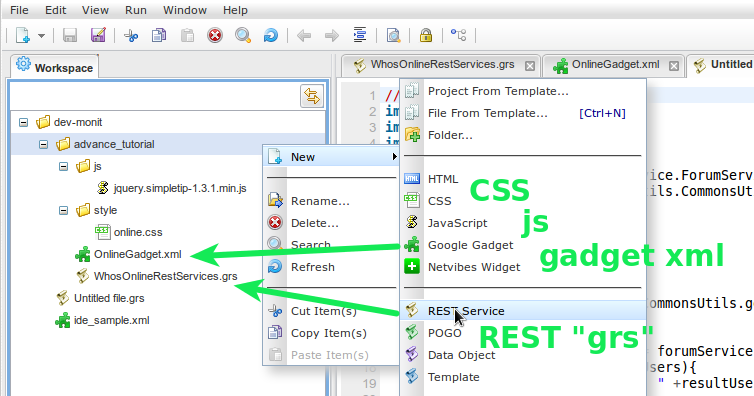Close the OnlineGadget.xml tab
This screenshot has width=754, height=396.
coord(674,66)
